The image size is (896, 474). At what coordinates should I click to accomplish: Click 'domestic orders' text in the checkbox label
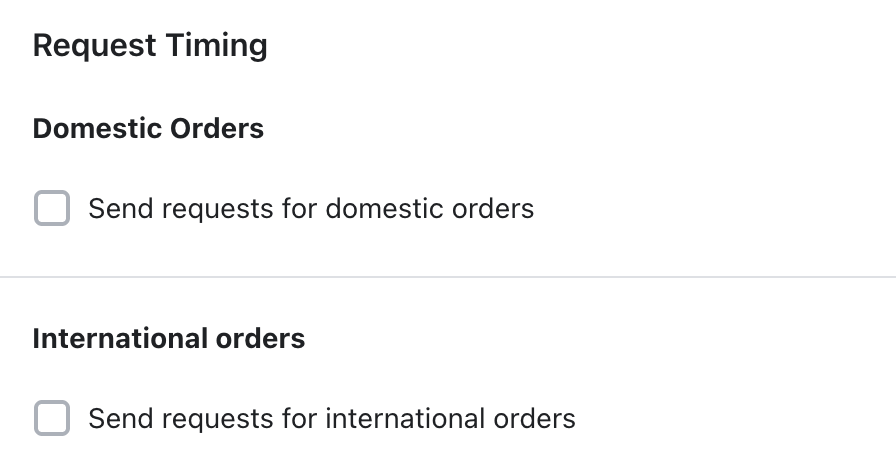coord(430,209)
